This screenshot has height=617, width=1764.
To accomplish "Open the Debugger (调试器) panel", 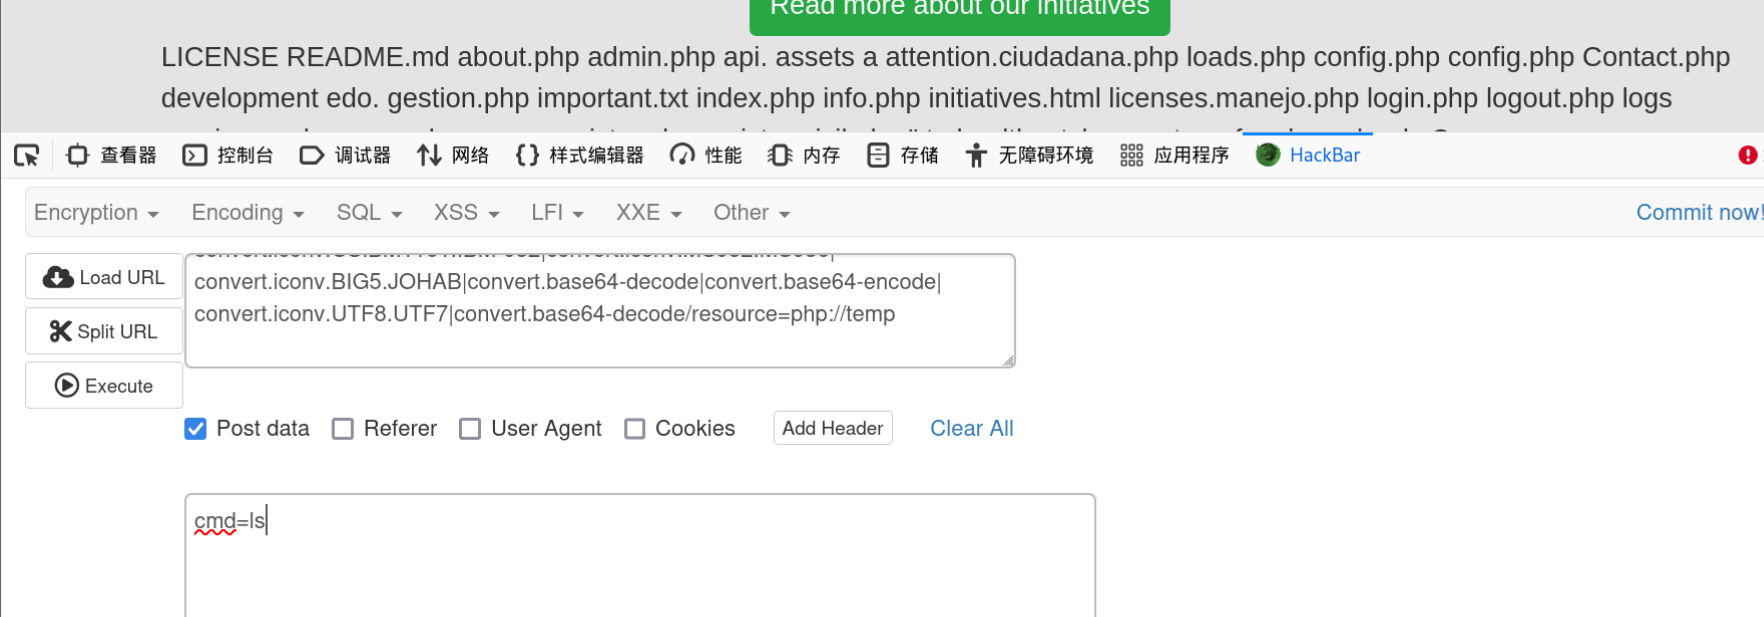I will point(345,155).
